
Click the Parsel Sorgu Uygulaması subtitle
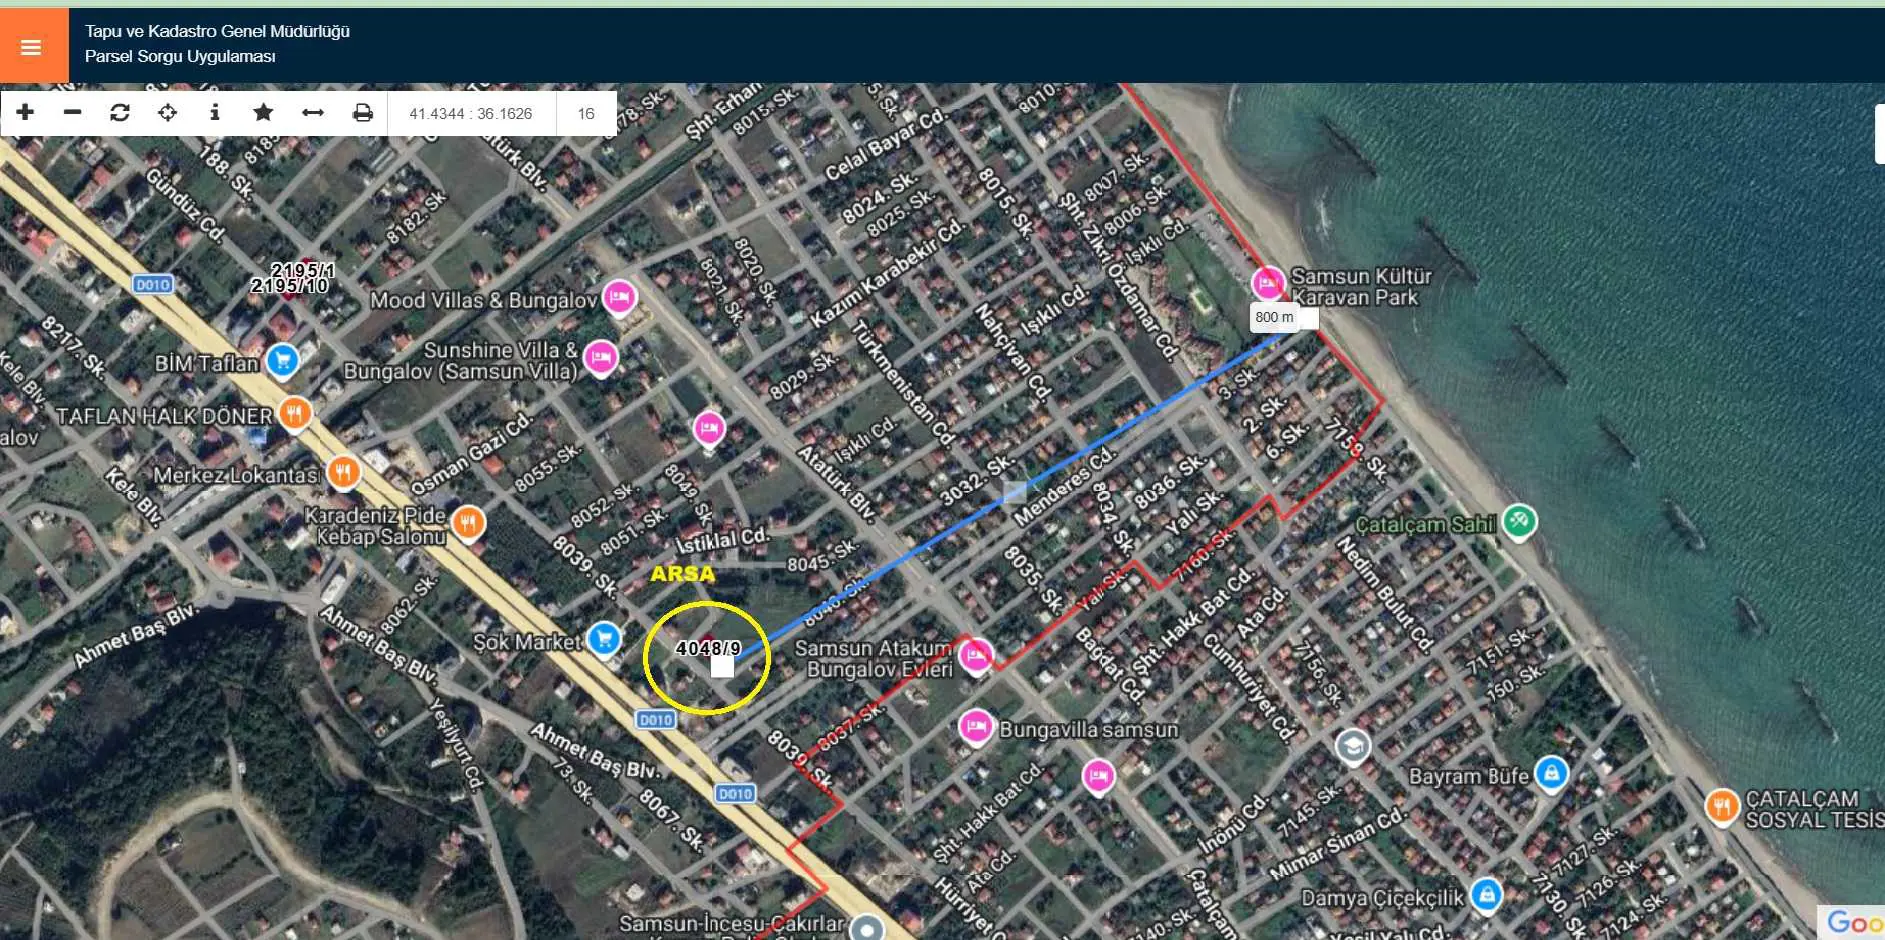coord(180,56)
